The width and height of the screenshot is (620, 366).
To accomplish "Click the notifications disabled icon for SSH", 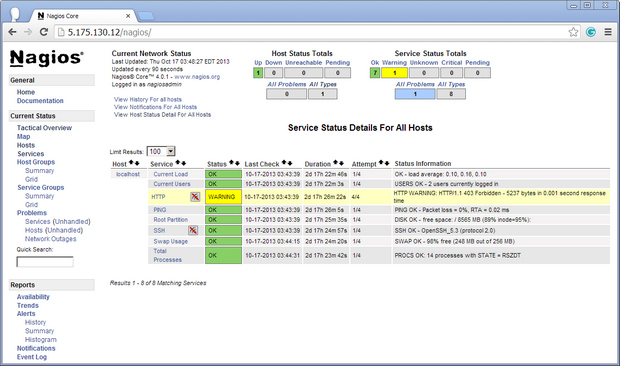I will point(193,230).
